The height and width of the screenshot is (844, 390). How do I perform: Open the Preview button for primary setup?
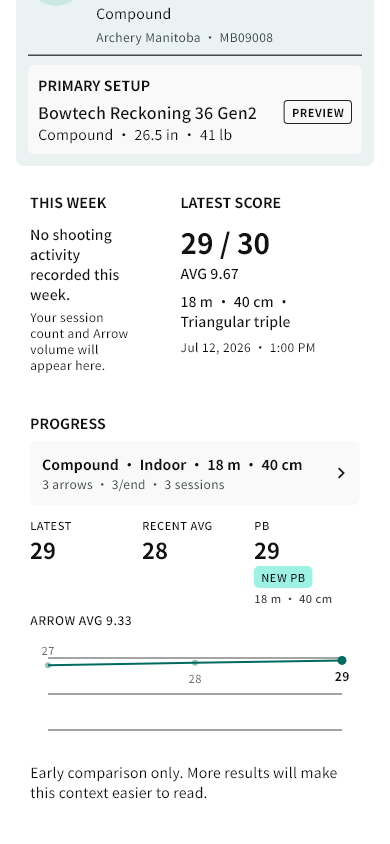tap(317, 112)
